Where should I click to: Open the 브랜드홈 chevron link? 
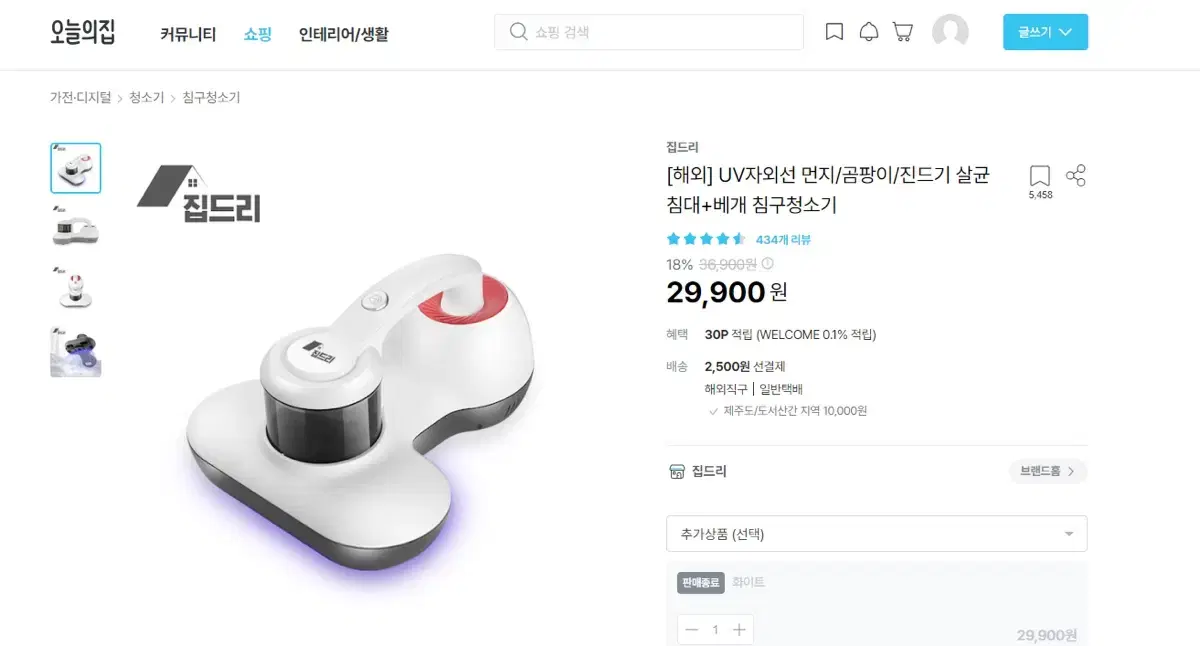click(1048, 471)
